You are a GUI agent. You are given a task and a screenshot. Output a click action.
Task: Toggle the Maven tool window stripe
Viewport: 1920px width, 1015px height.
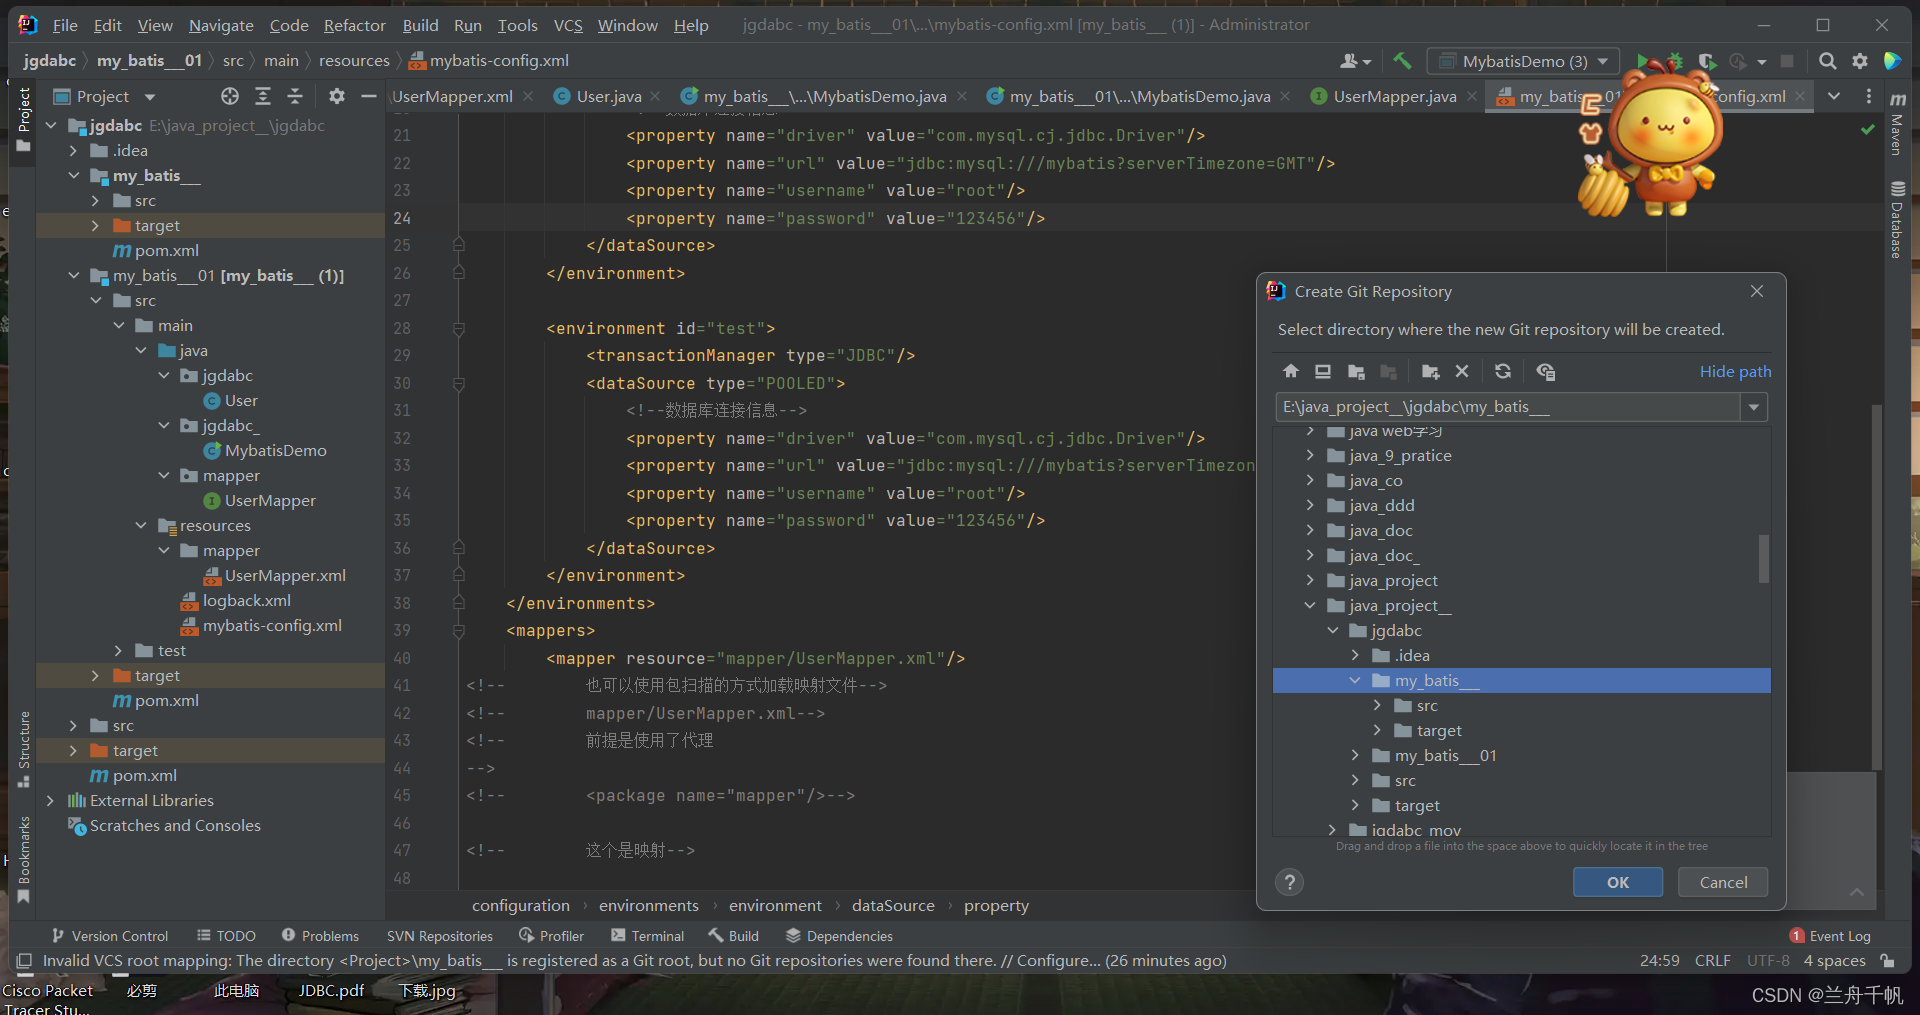click(1897, 125)
